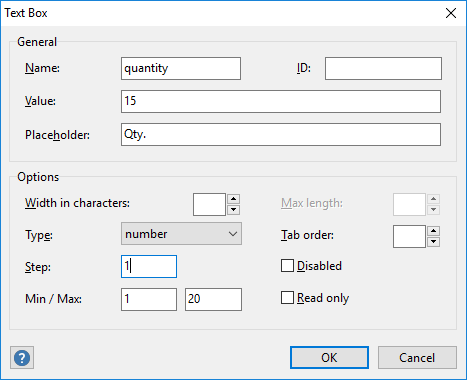Click the Placeholder field with Qty.

[281, 135]
